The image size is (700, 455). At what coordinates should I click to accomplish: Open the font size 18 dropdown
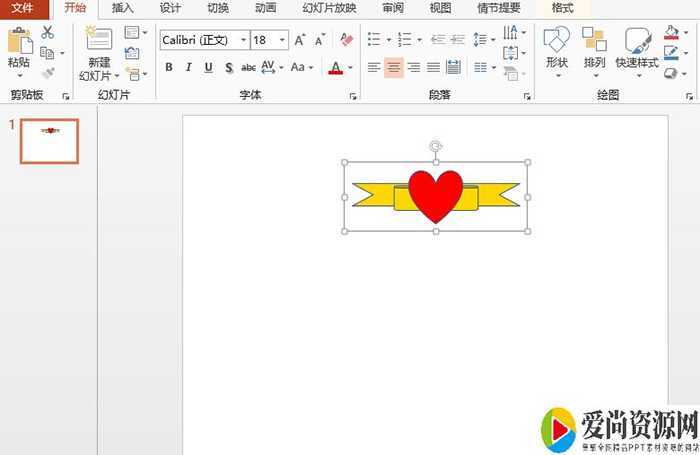point(283,40)
